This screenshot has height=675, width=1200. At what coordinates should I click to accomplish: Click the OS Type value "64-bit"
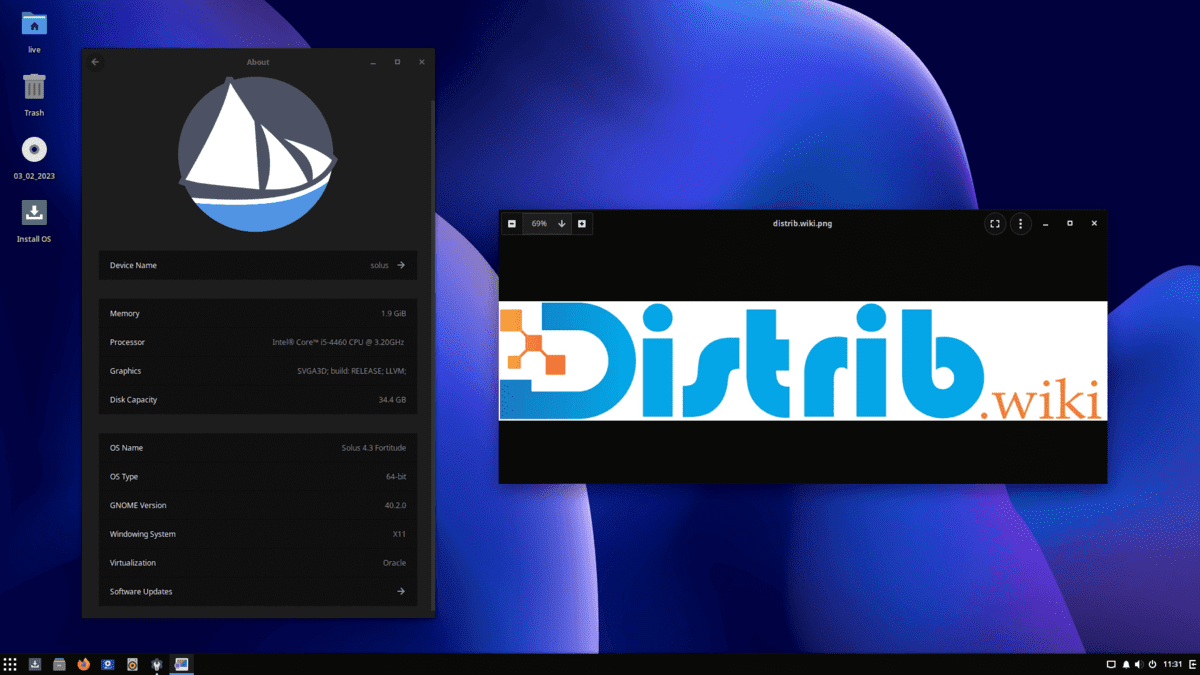(x=396, y=477)
